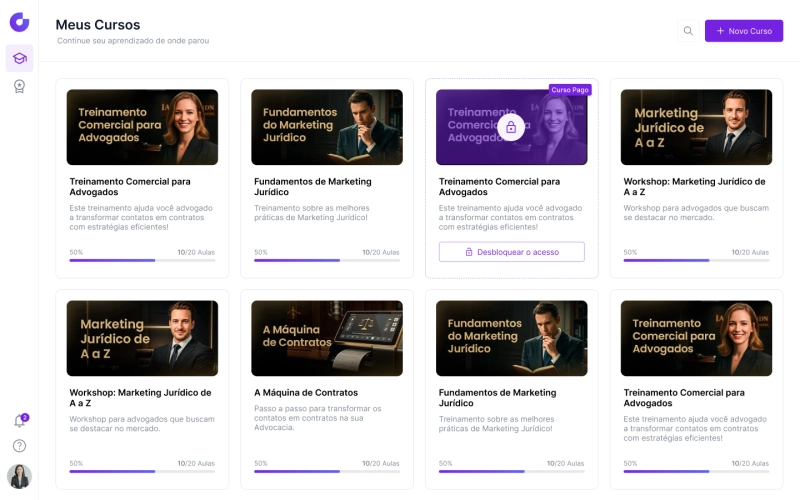Open the A Máquina de Contratos thumbnail
The width and height of the screenshot is (800, 500).
tap(327, 338)
